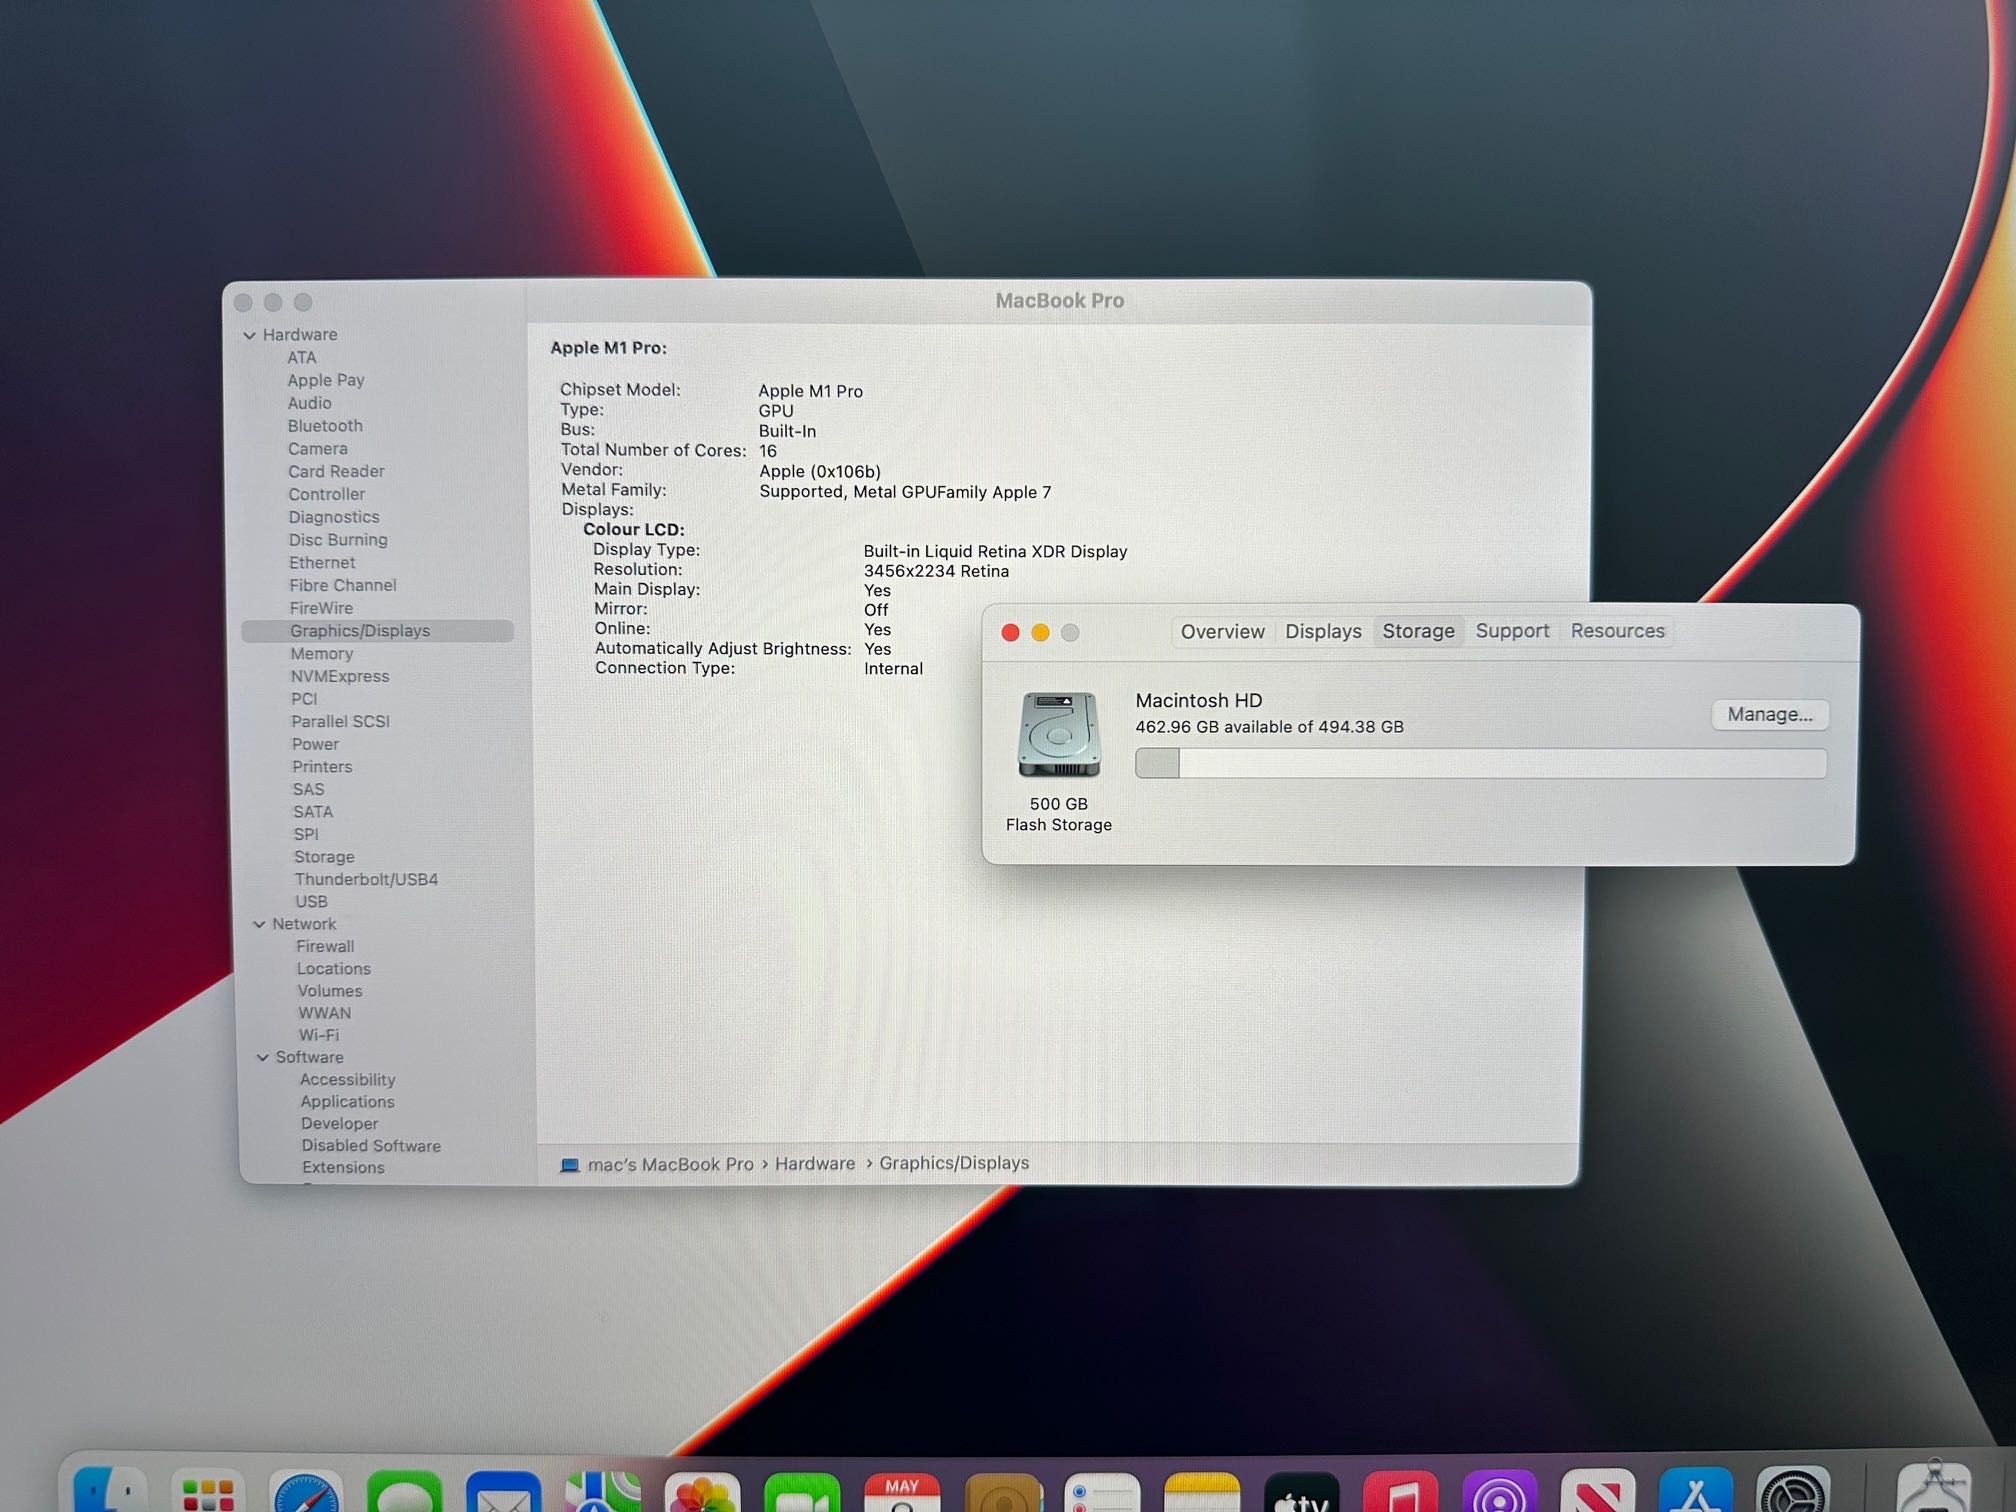
Task: Select Fibre Channel in the sidebar
Action: [x=343, y=585]
